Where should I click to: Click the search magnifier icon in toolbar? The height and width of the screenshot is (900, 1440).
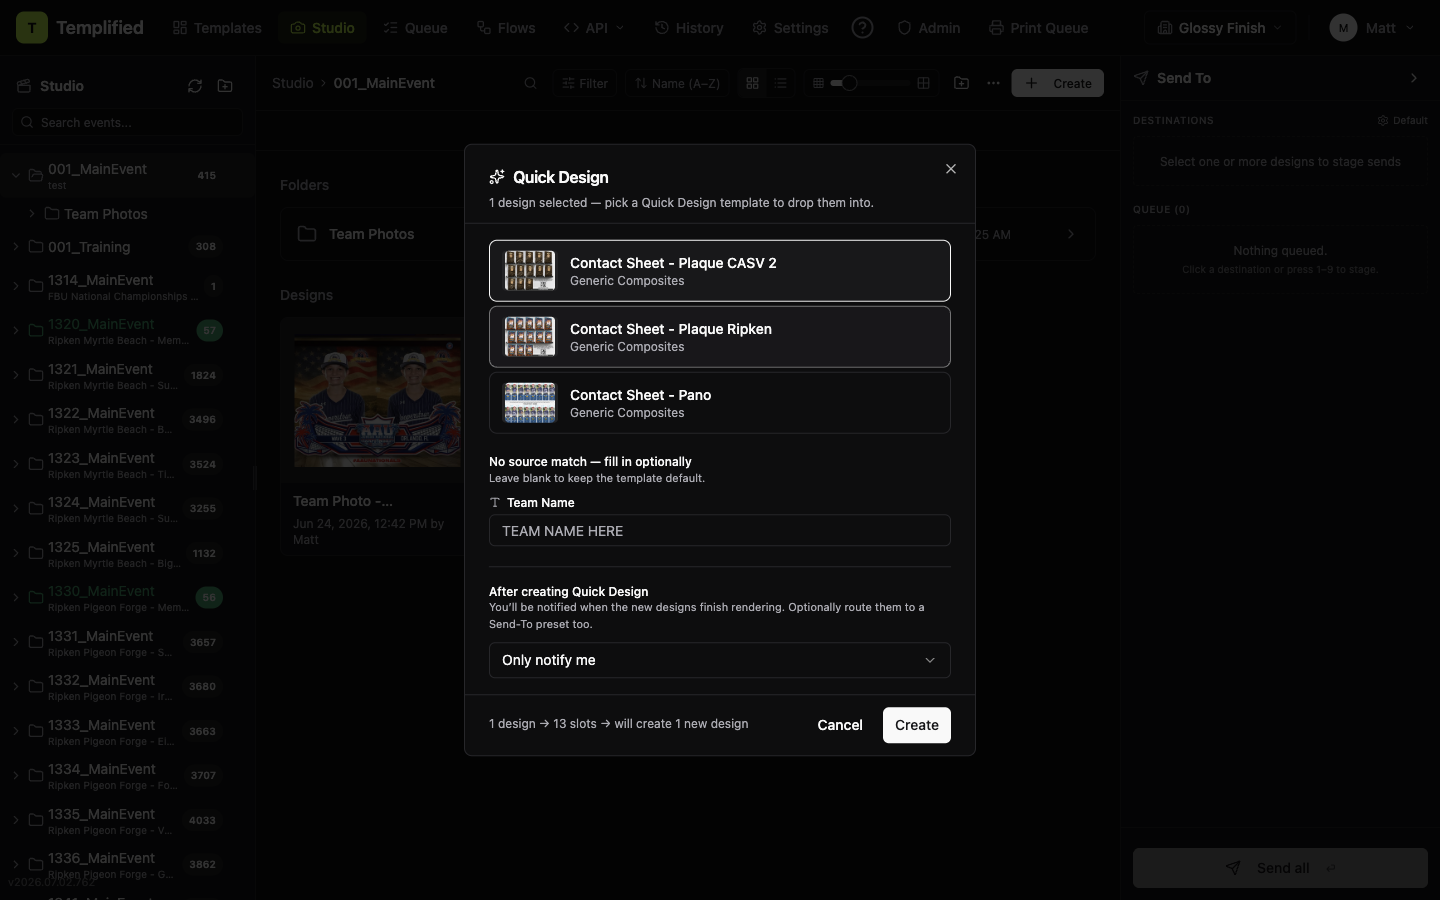click(x=531, y=83)
